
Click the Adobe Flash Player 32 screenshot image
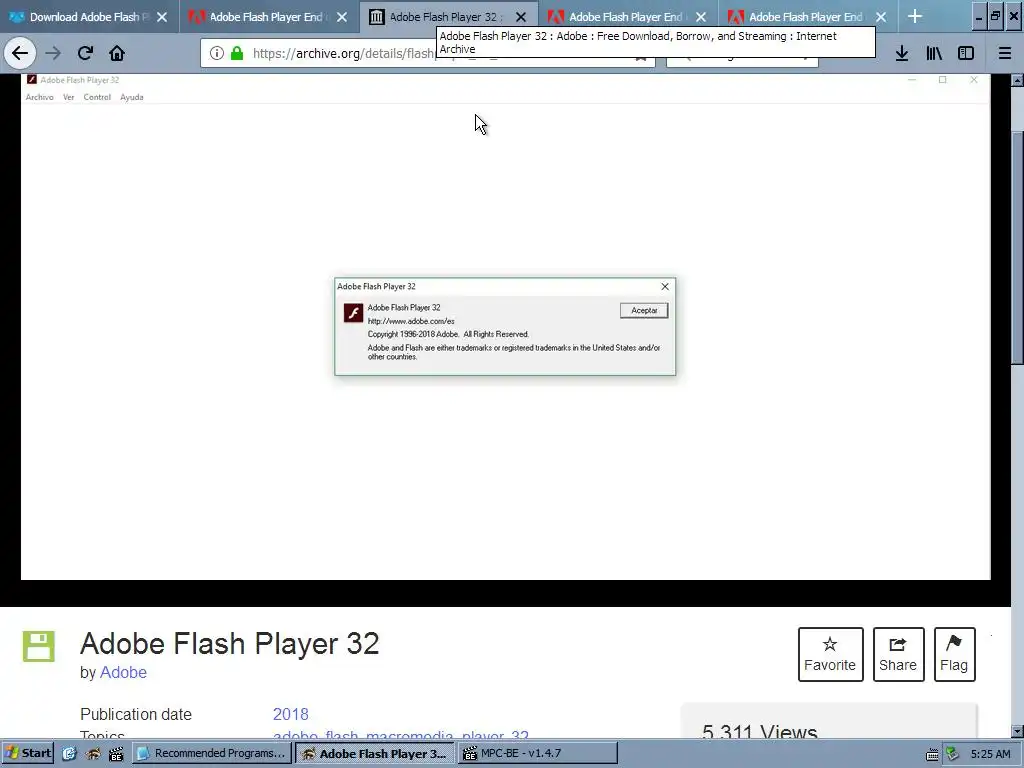tap(505, 327)
